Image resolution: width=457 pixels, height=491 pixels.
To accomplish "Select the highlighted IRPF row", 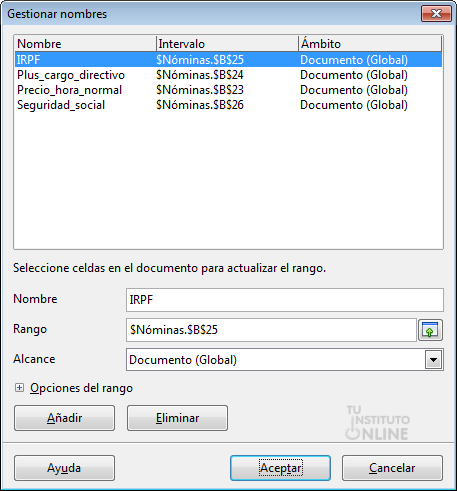I will tap(228, 60).
